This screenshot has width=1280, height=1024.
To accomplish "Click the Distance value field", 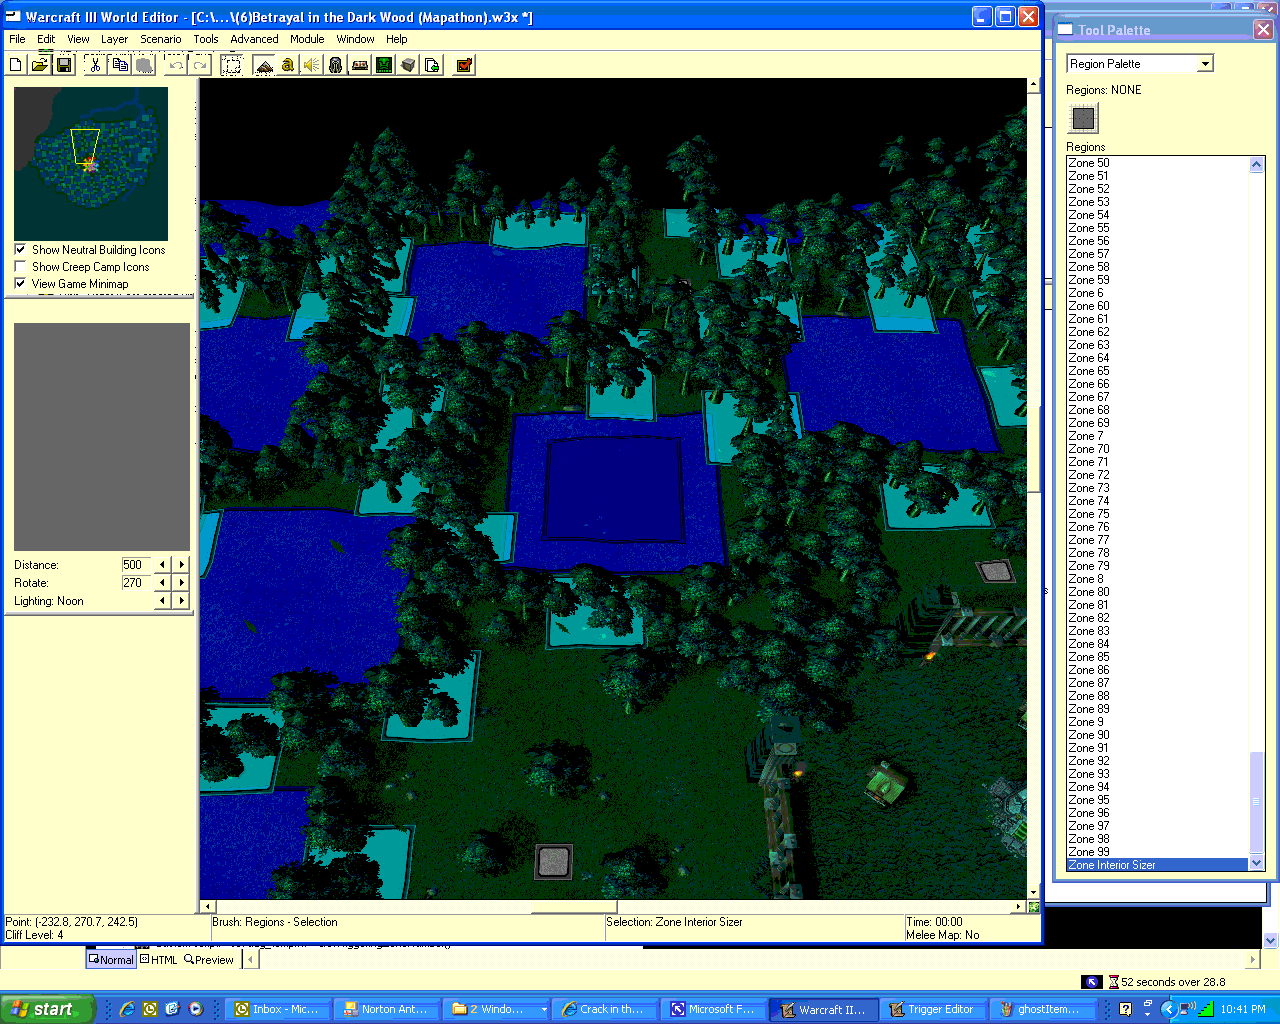I will point(136,565).
